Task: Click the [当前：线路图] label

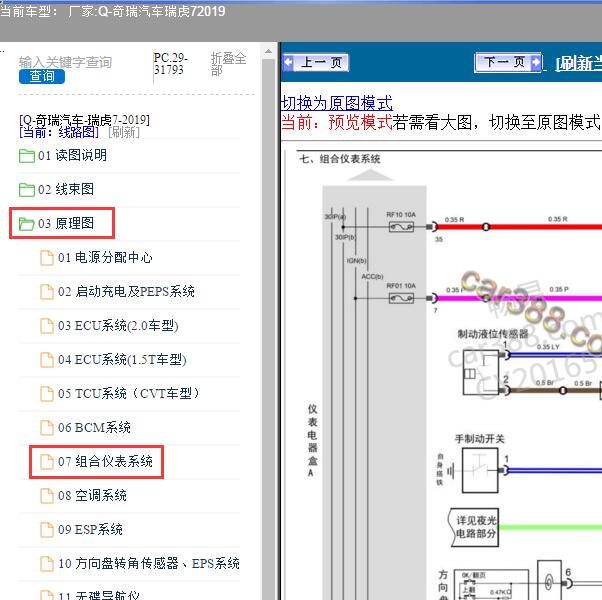Action: (x=59, y=132)
